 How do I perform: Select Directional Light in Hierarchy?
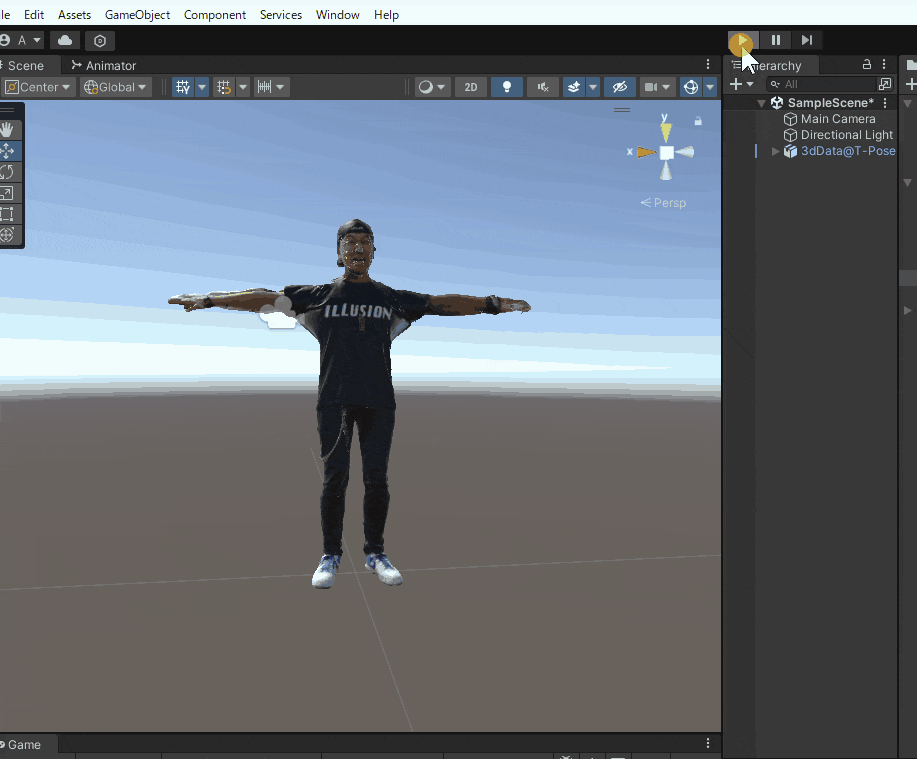(838, 135)
